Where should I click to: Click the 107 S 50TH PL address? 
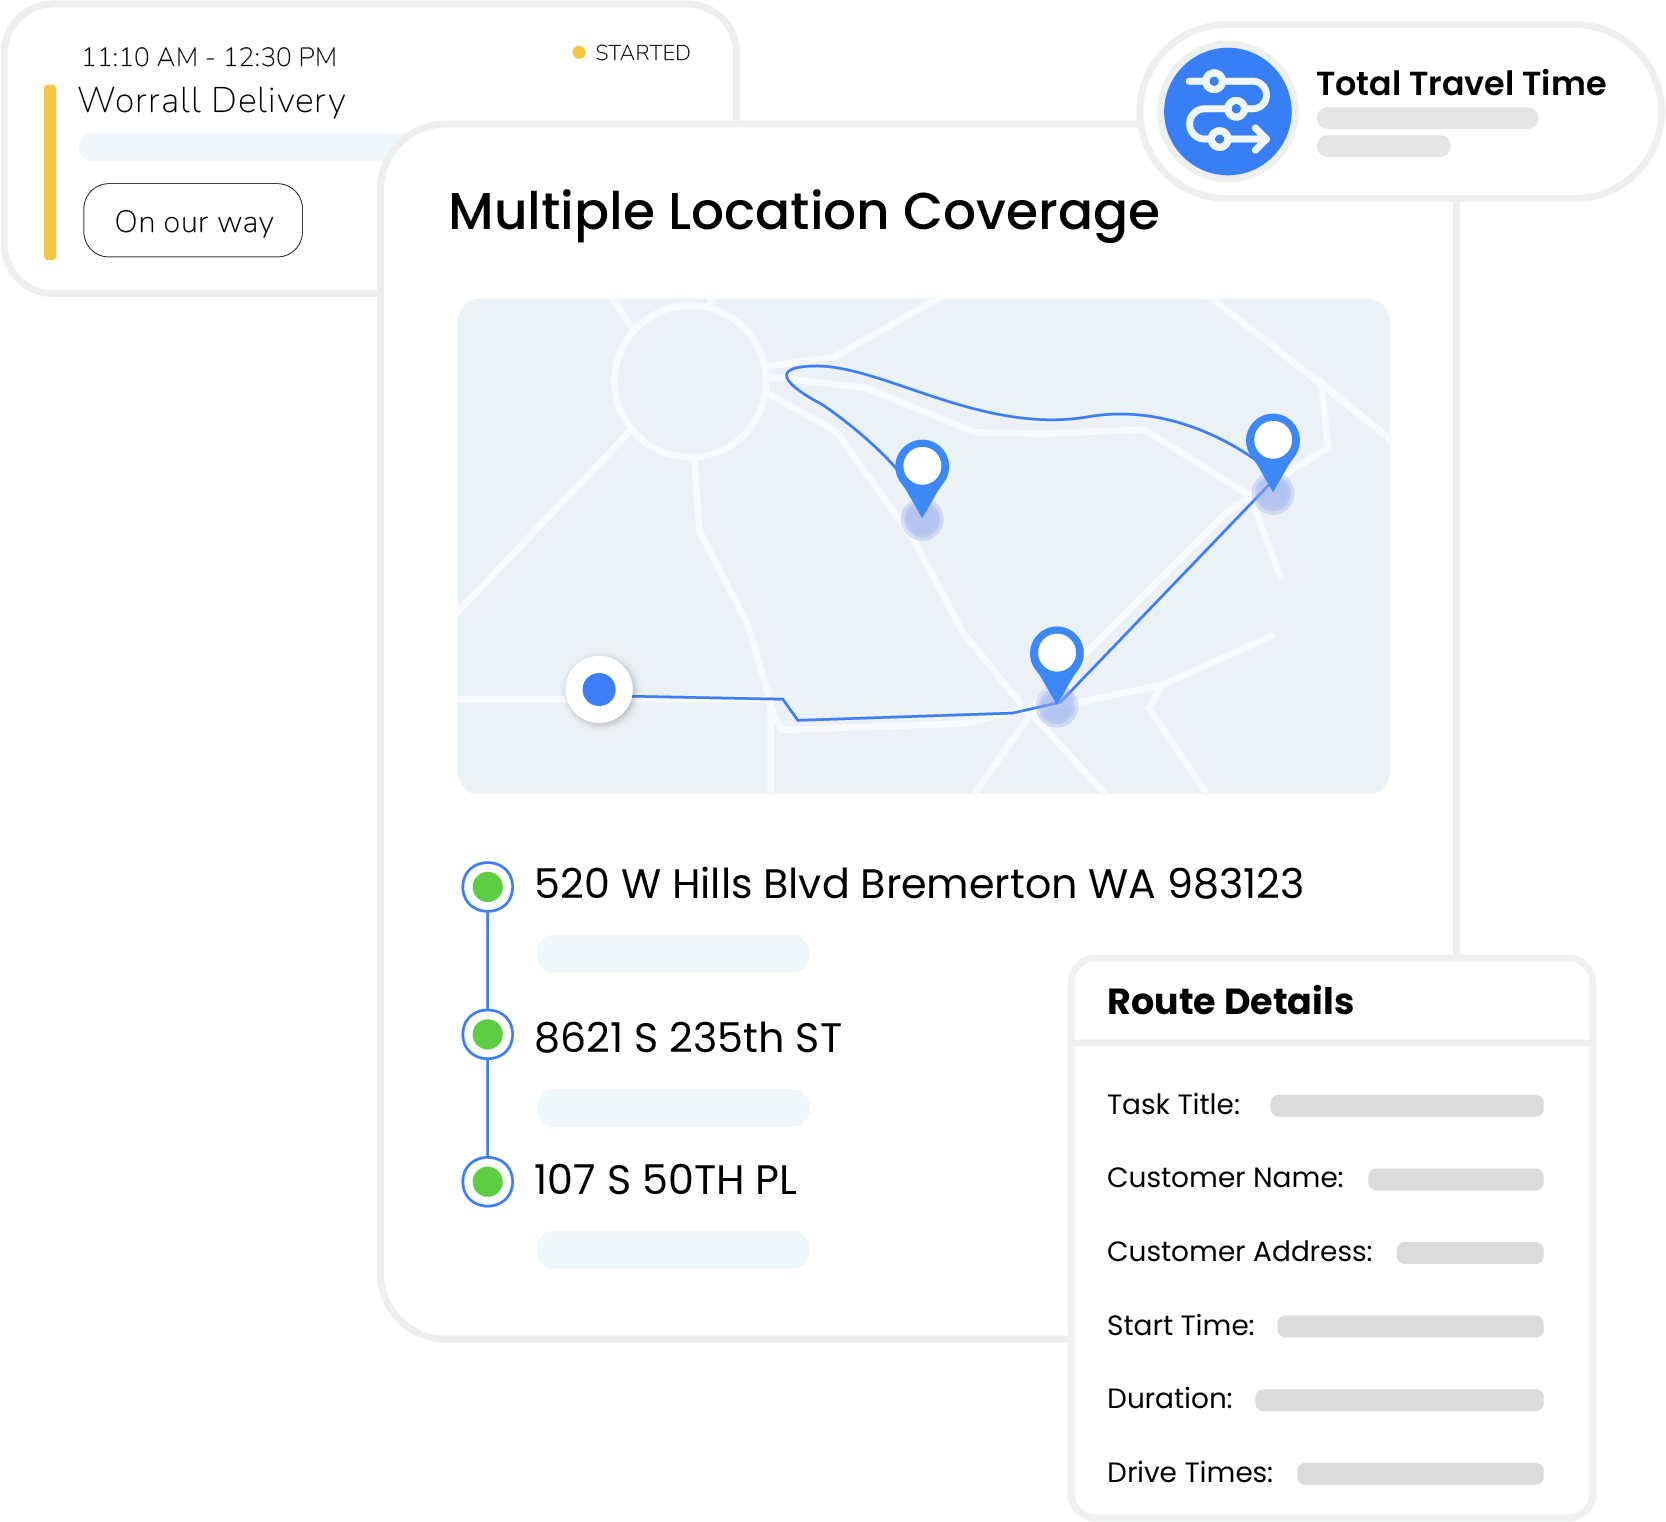[x=665, y=1180]
